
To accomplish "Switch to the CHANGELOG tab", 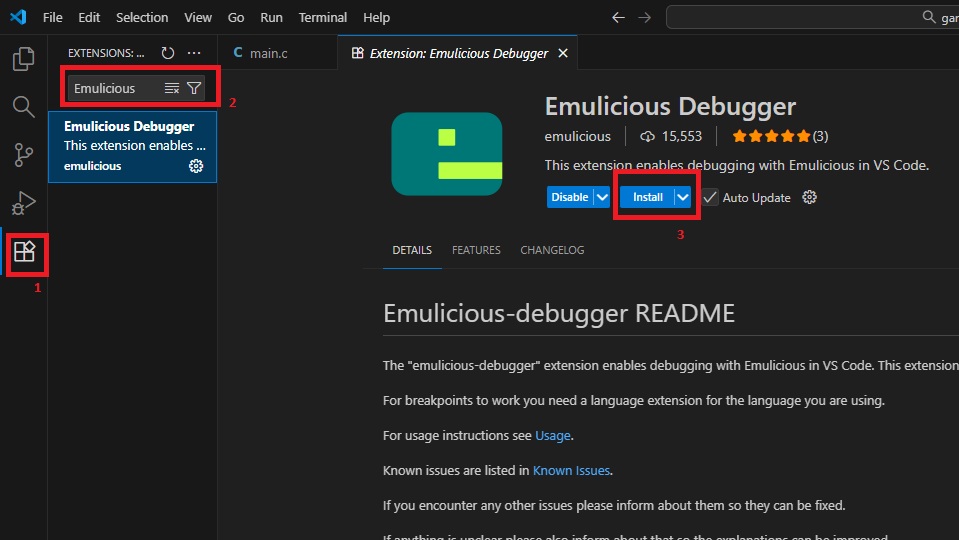I will point(552,250).
